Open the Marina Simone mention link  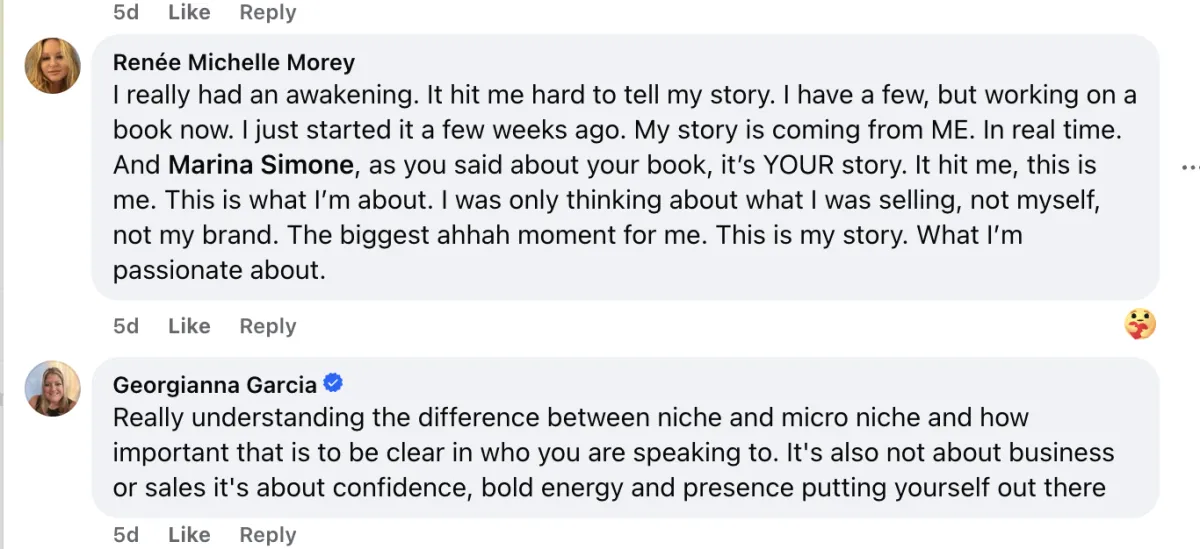[x=261, y=164]
